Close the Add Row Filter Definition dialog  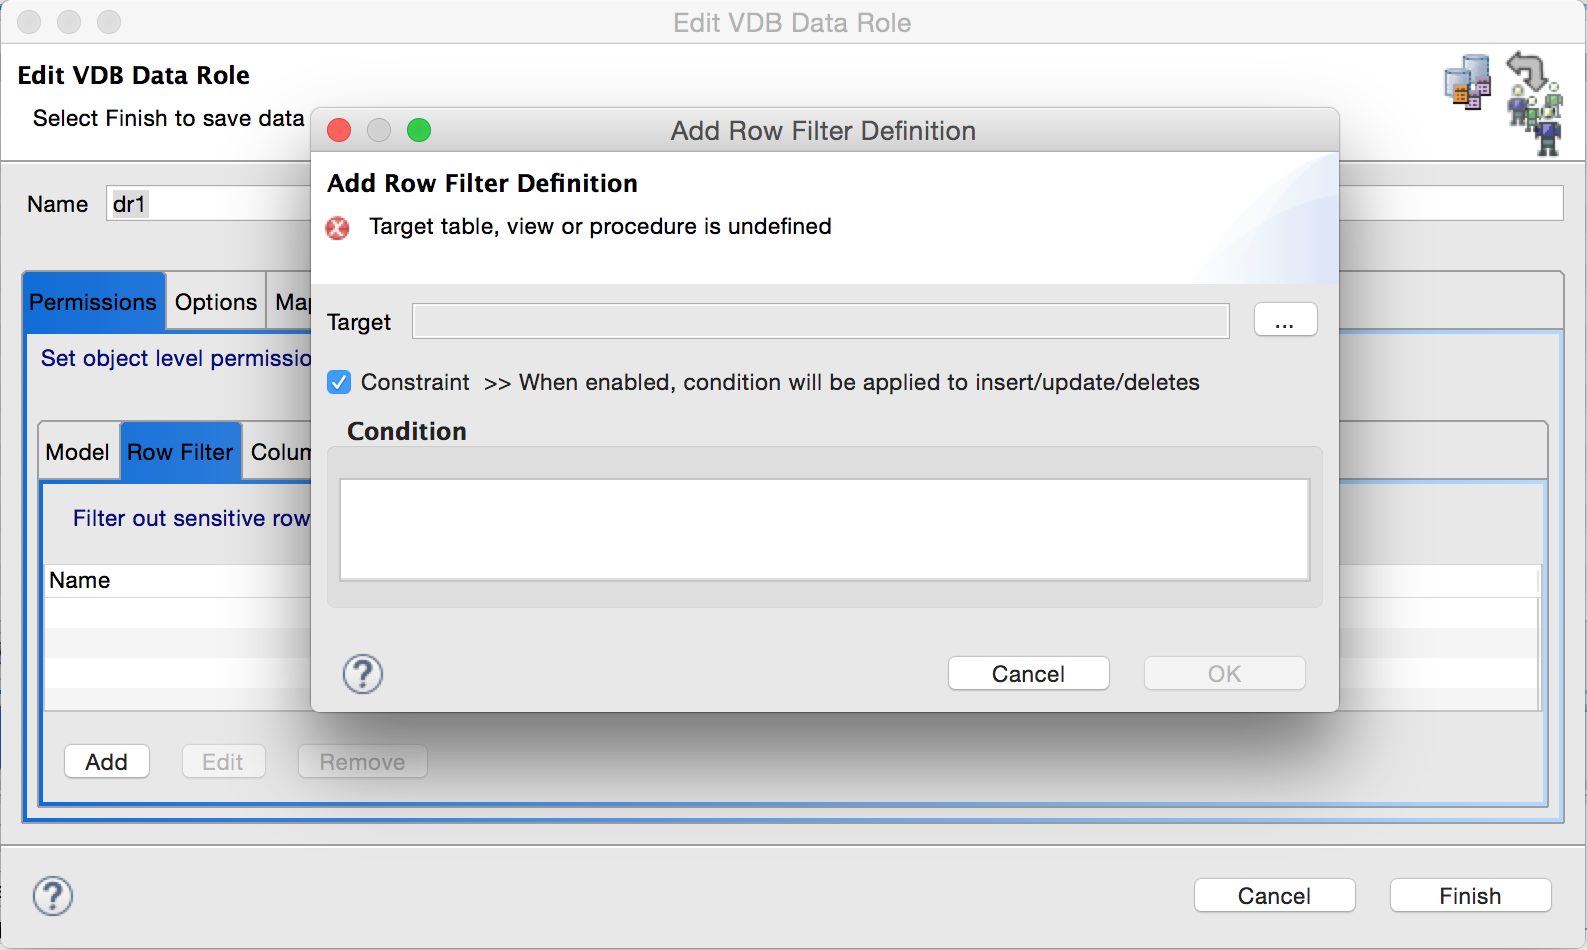pyautogui.click(x=339, y=130)
